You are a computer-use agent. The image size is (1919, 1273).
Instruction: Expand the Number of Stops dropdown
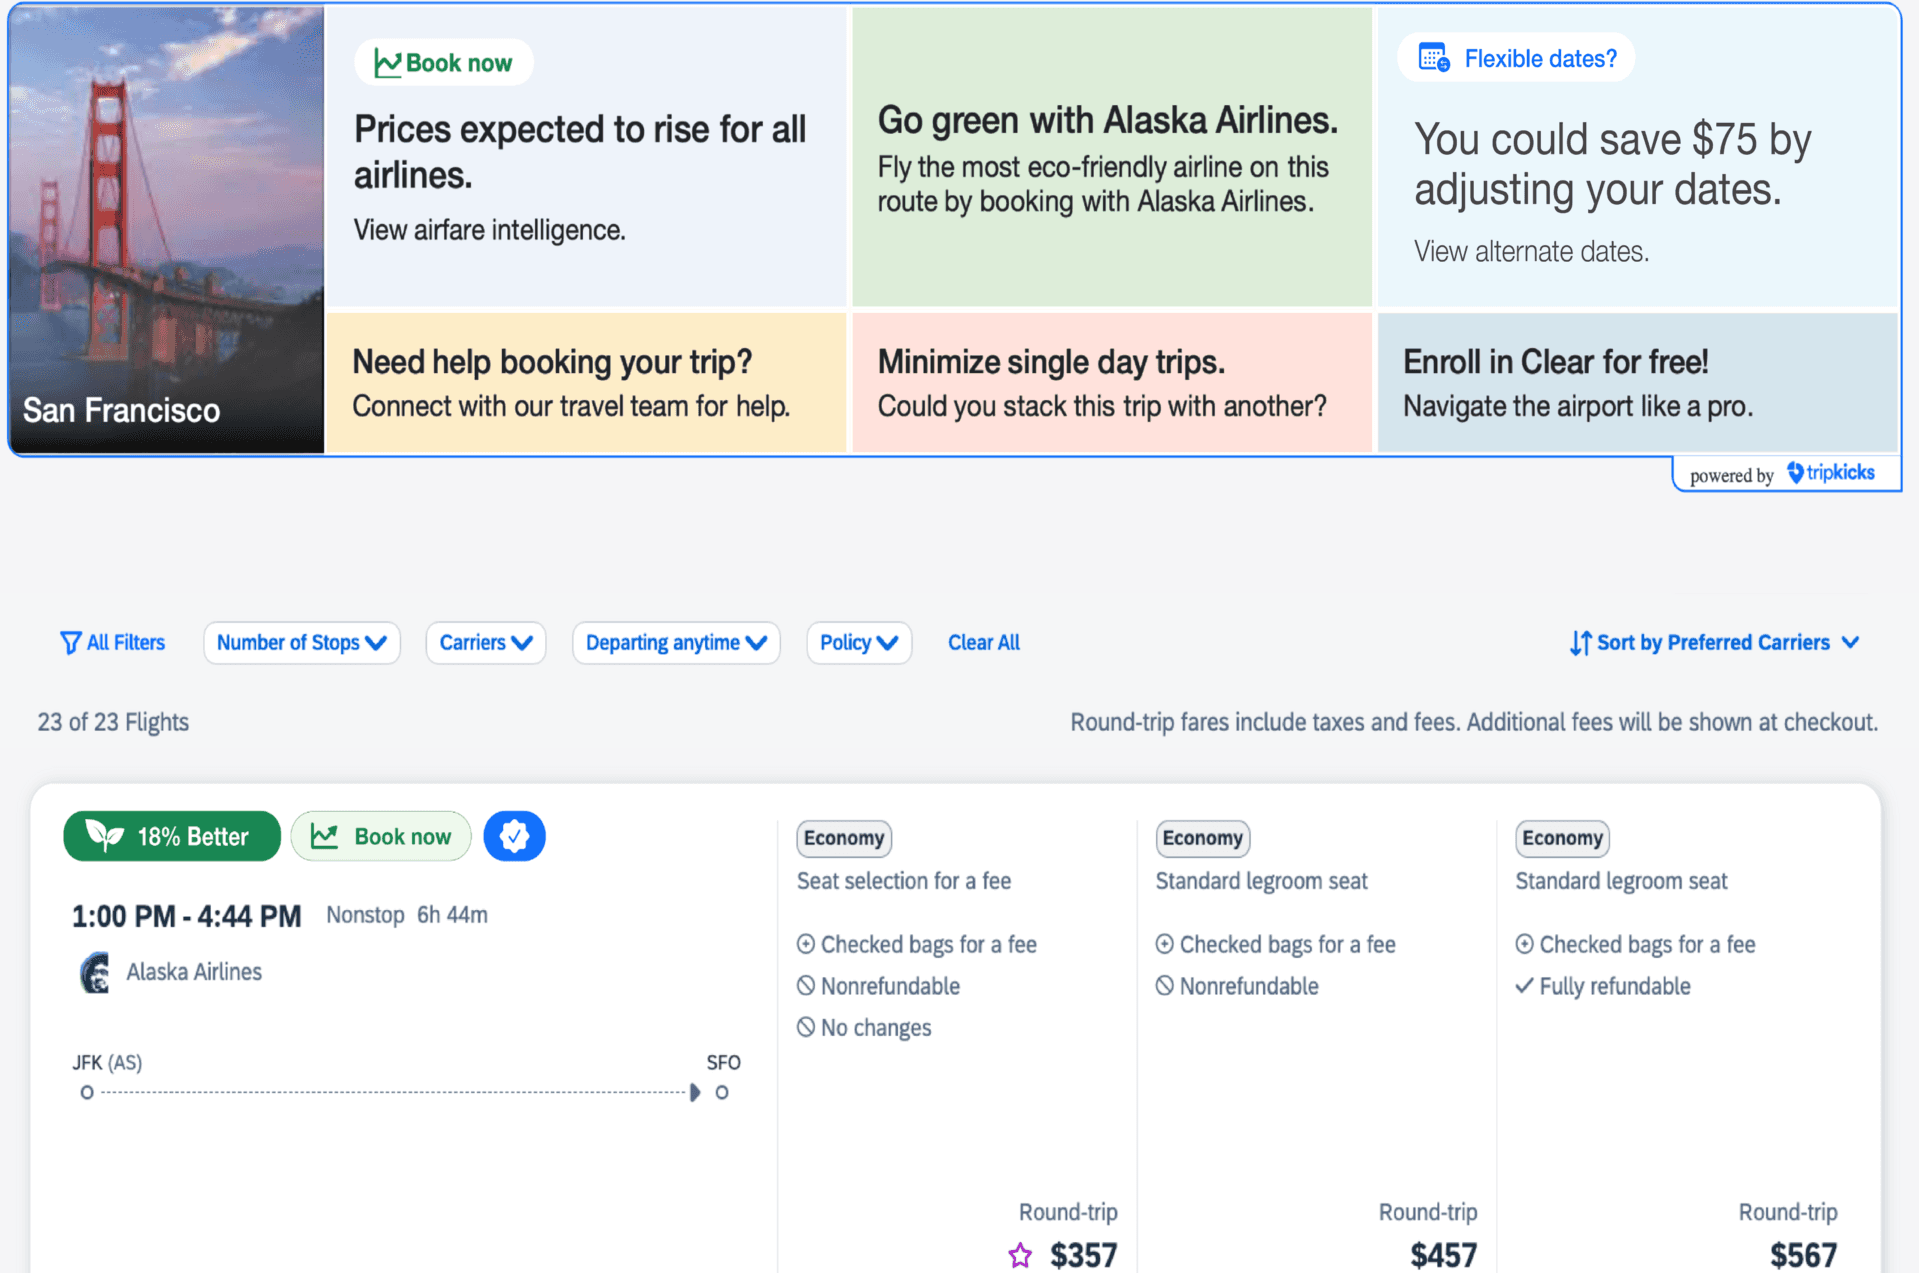point(301,642)
